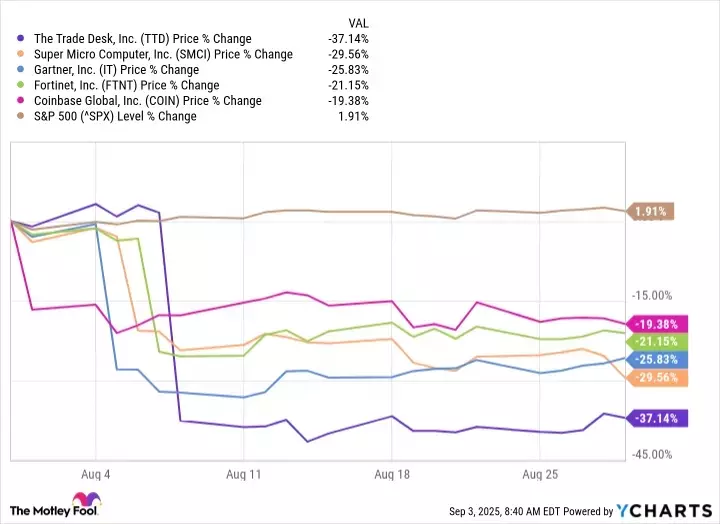Open the Coinbase Global (COIN) legend label
Screen dimensions: 720x524
tap(147, 101)
